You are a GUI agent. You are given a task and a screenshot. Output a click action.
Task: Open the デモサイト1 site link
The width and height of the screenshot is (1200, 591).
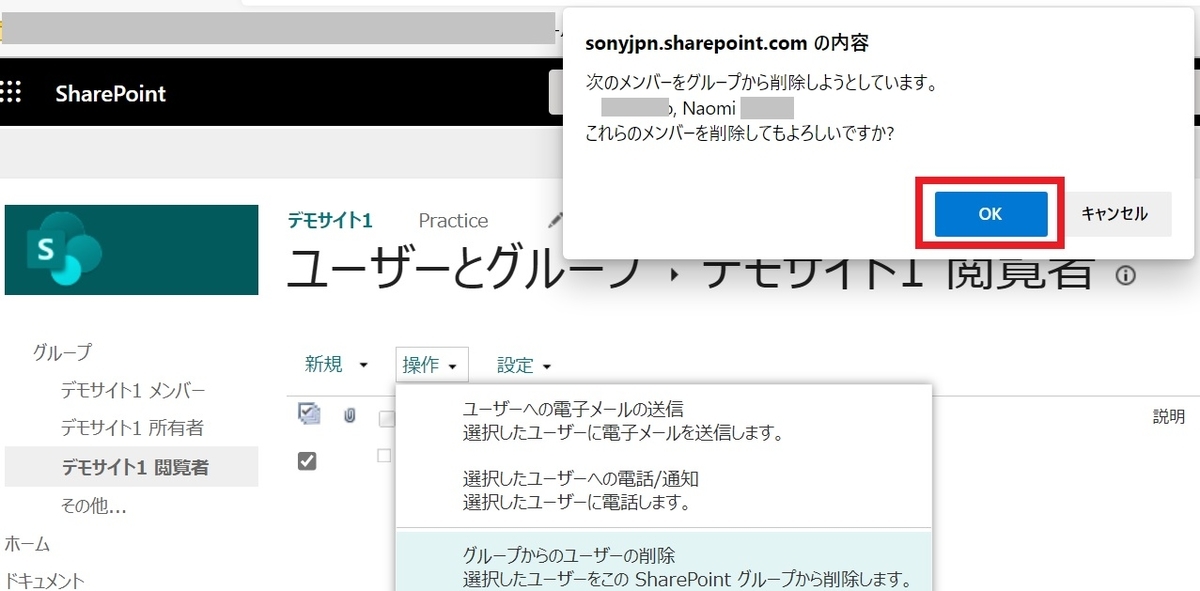tap(330, 220)
